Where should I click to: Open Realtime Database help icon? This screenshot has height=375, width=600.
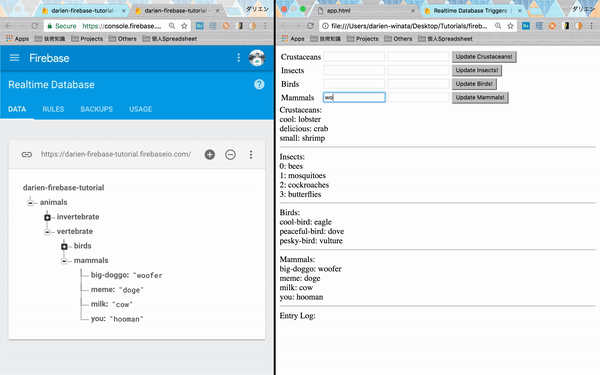coord(259,84)
